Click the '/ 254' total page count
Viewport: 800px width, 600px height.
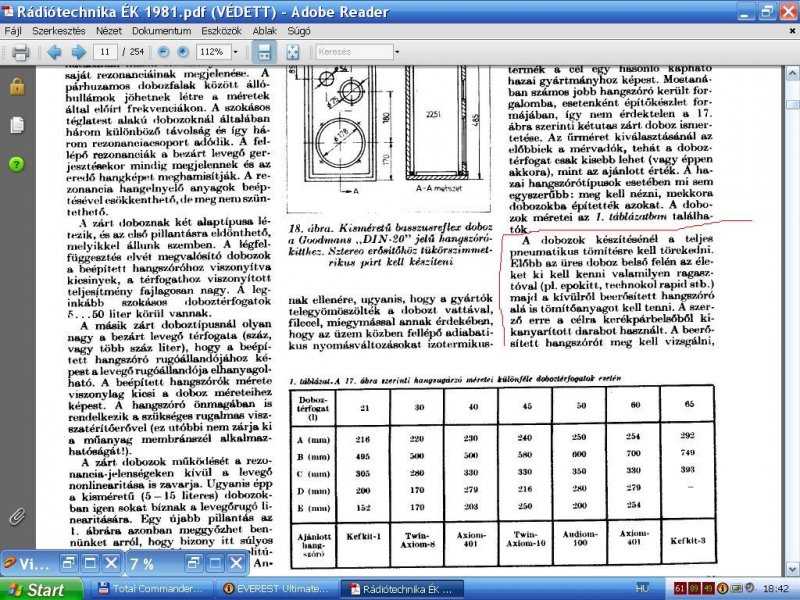pos(133,52)
